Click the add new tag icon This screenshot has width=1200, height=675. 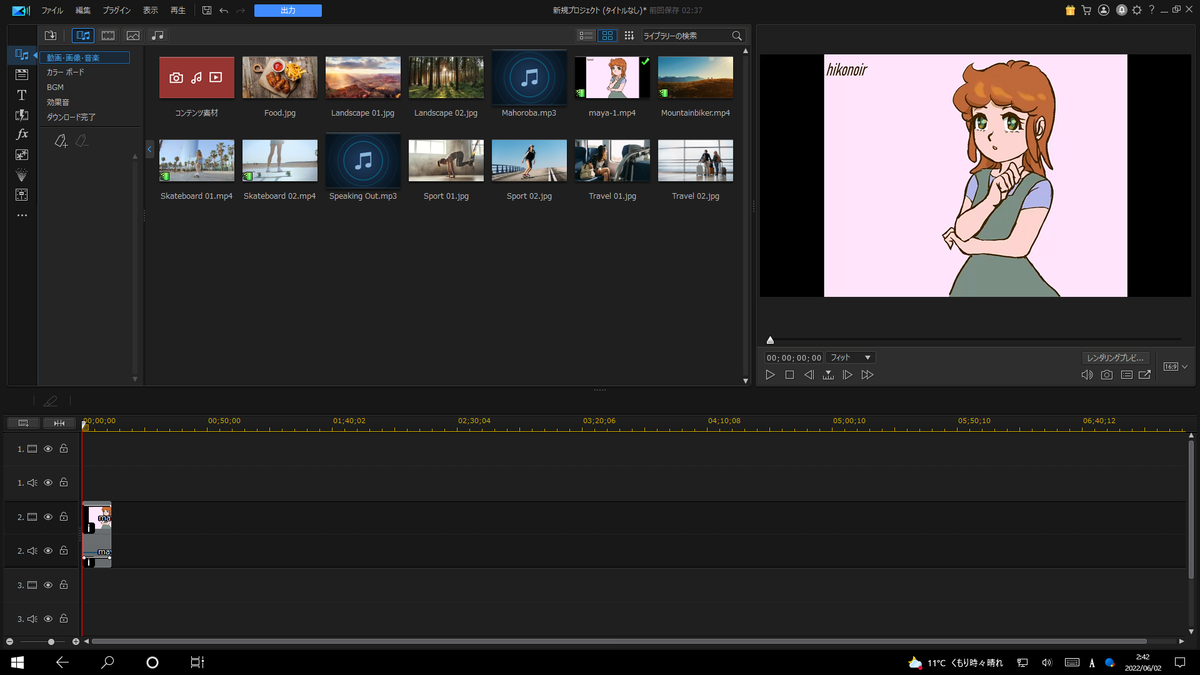(61, 141)
